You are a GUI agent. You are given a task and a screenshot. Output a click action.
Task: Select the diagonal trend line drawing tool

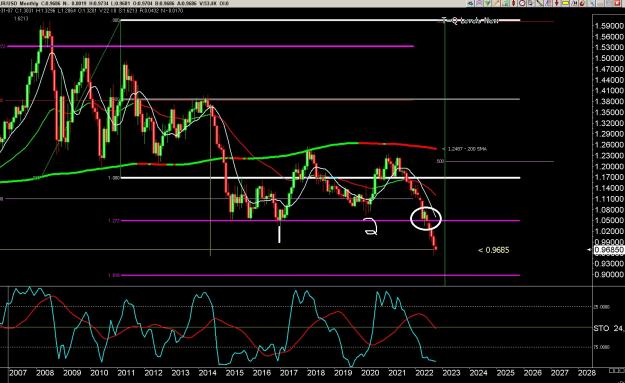[539, 3]
